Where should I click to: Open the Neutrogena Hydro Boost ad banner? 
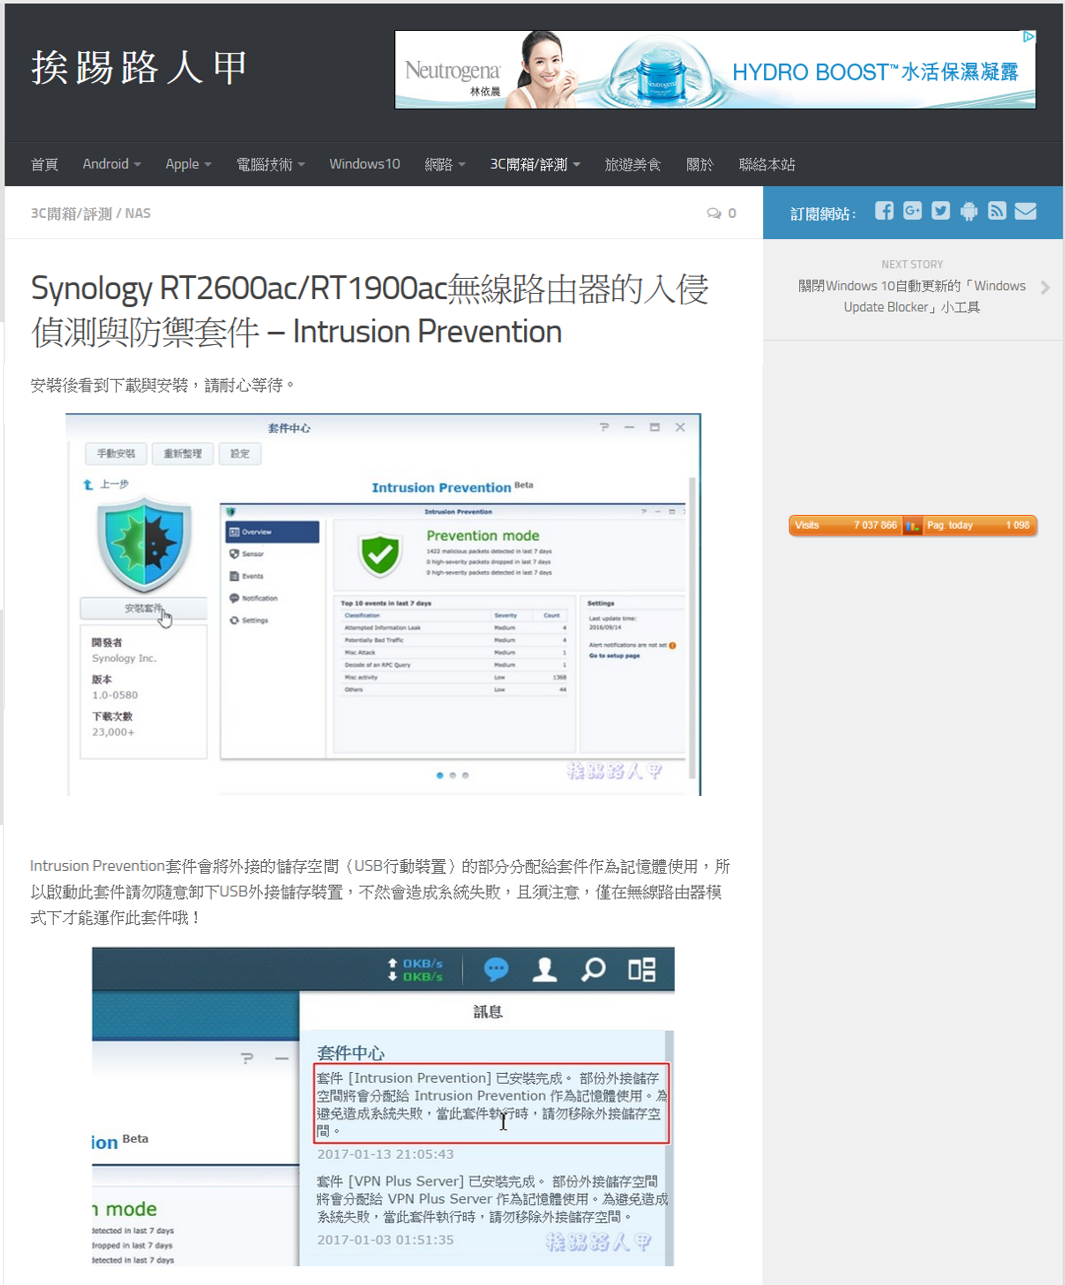coord(715,69)
